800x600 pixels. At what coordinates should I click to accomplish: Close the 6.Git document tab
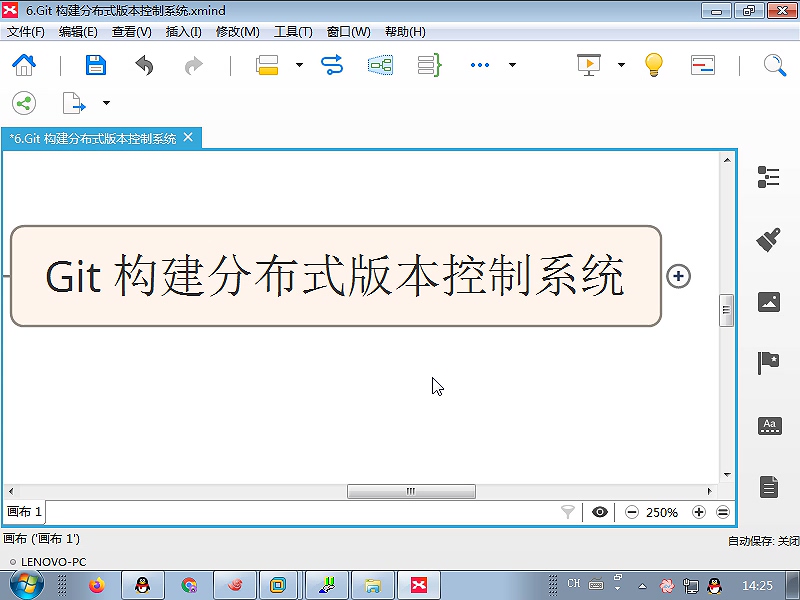click(x=188, y=137)
